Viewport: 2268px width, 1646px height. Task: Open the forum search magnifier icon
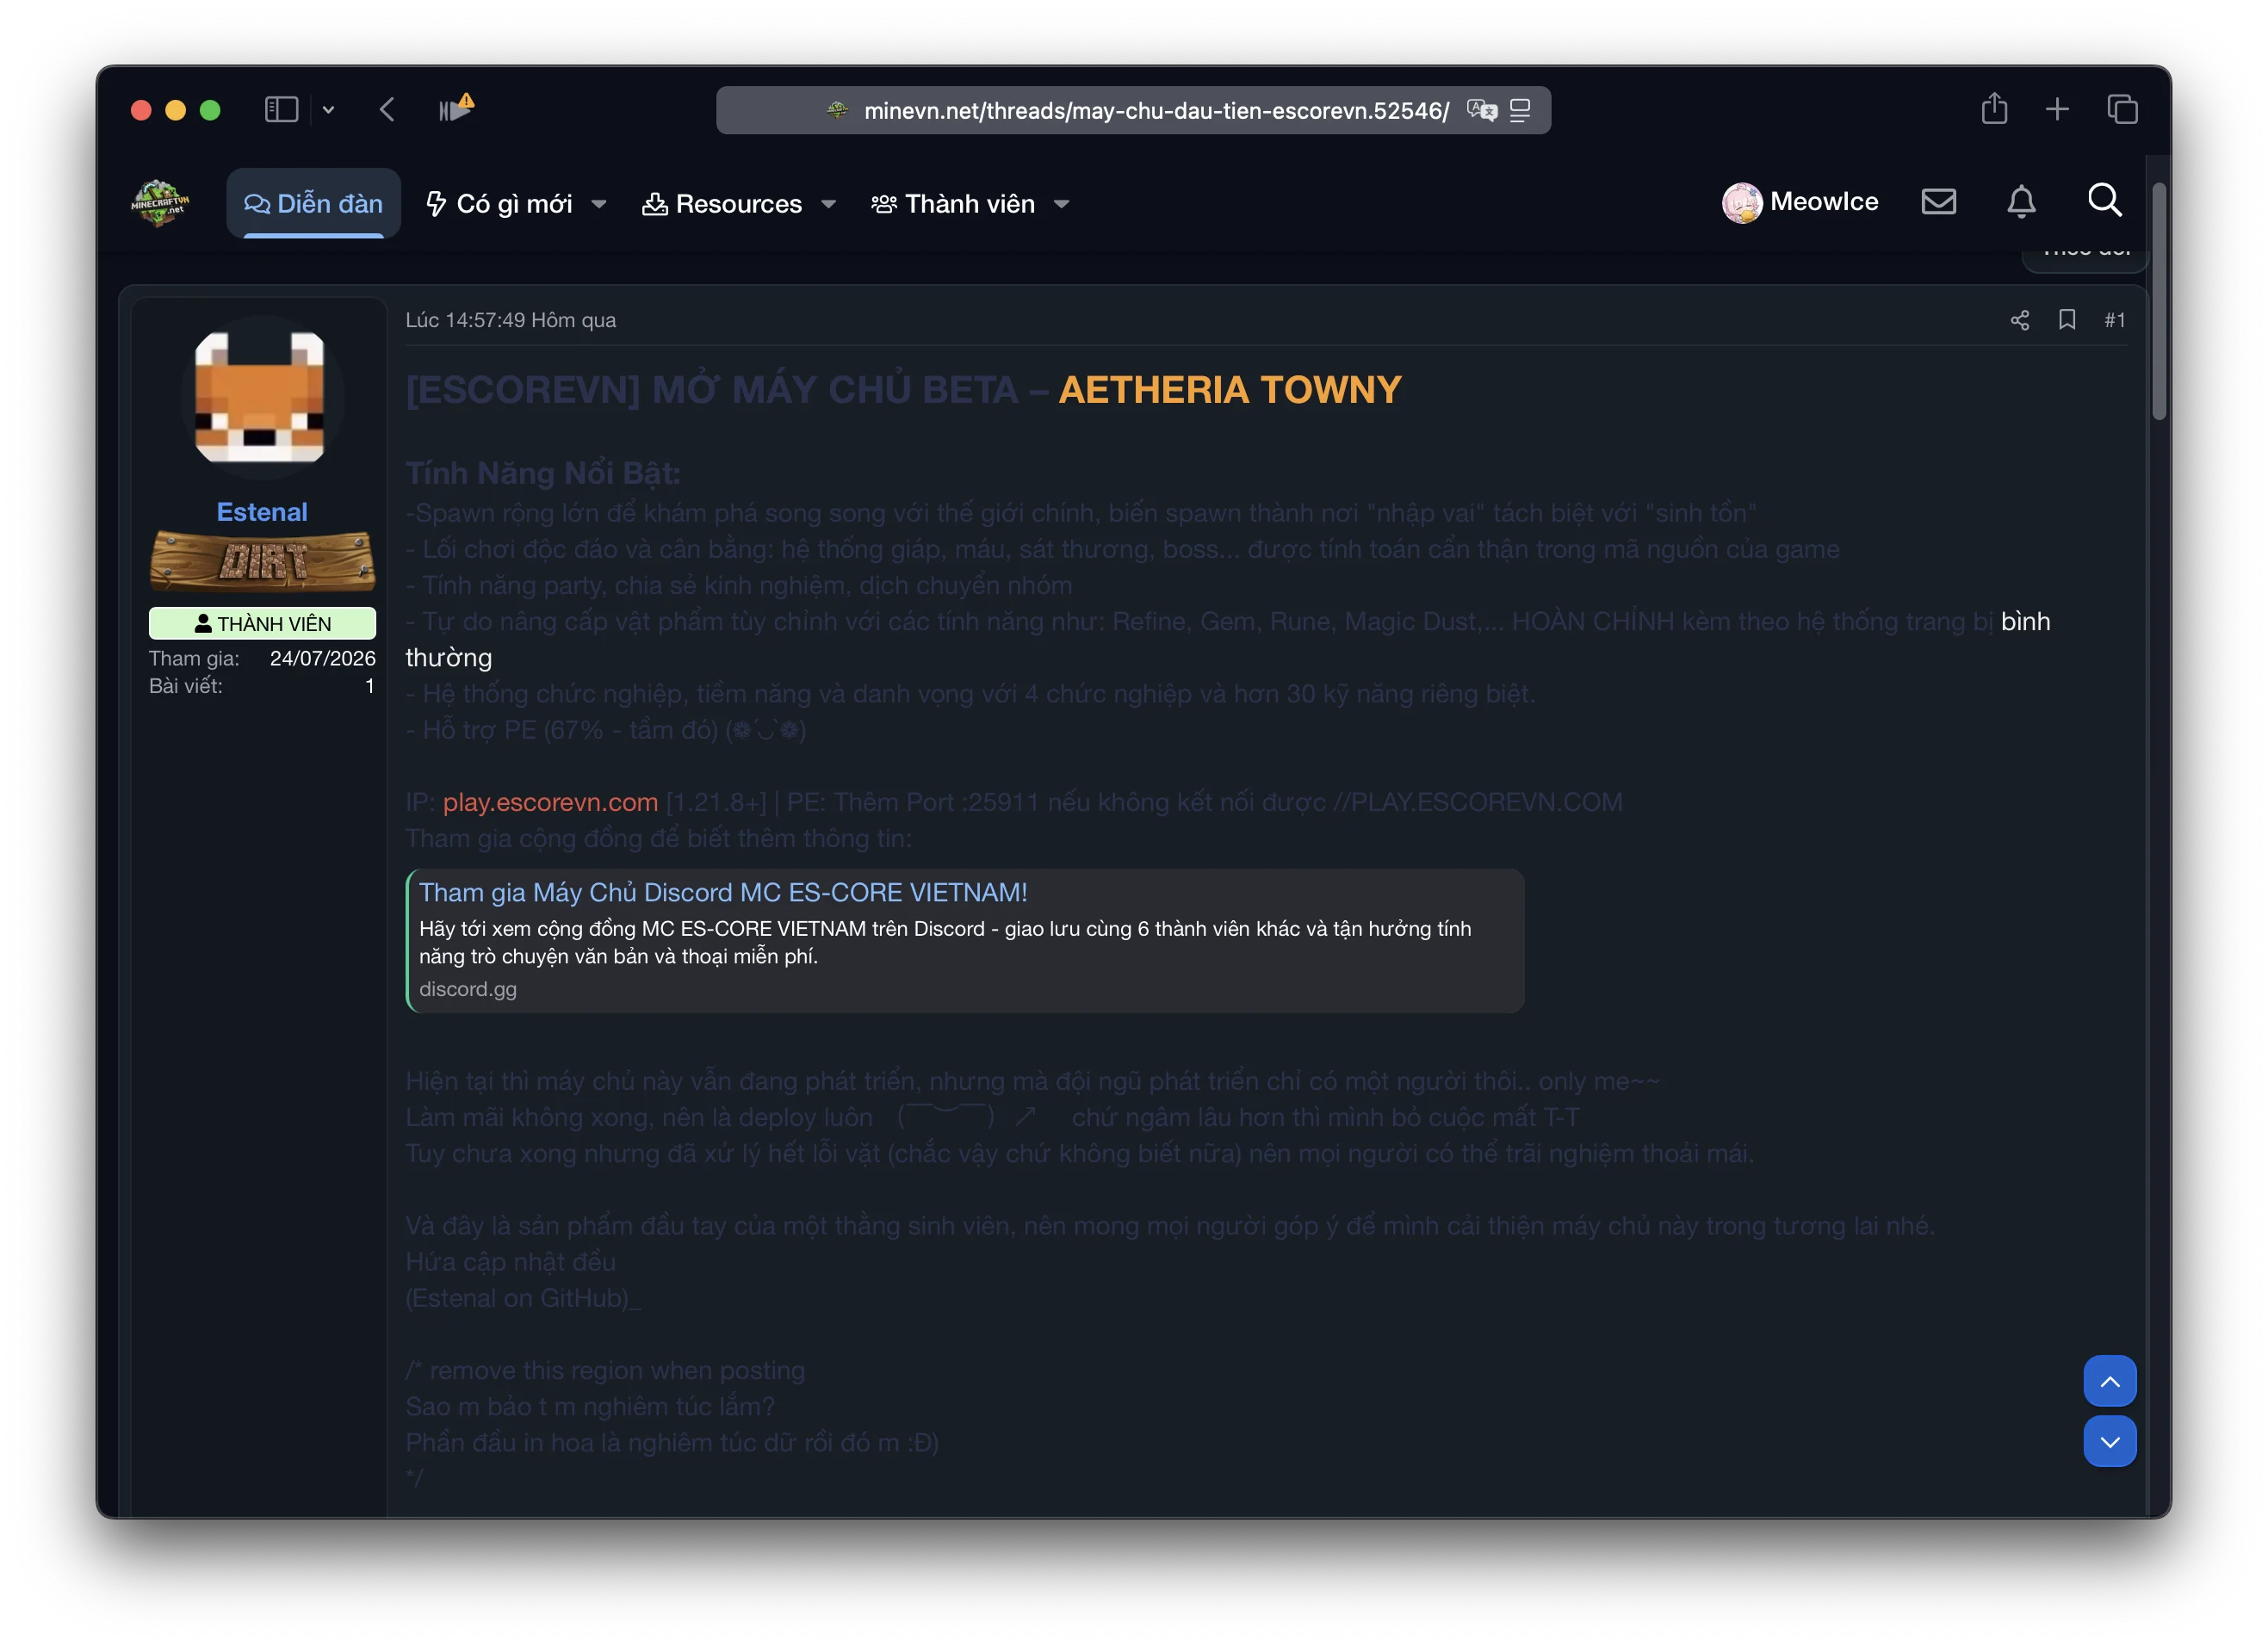[x=2104, y=200]
